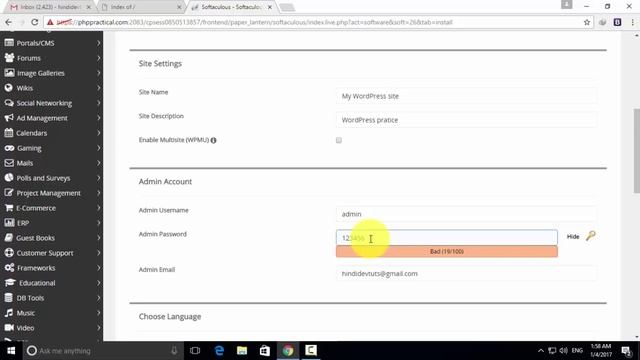Screen dimensions: 640x360
Task: Open File Explorer from the taskbar
Action: (242, 351)
